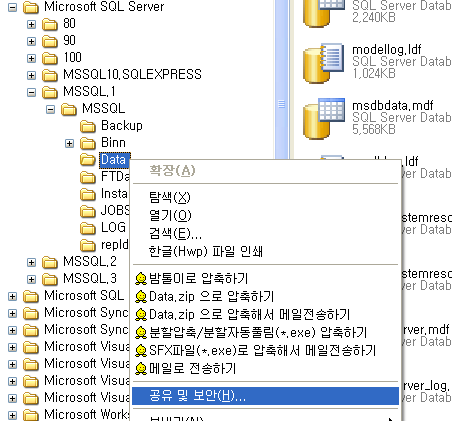
Task: Click the folder tree vertical scrollbar thumb
Action: tap(282, 80)
